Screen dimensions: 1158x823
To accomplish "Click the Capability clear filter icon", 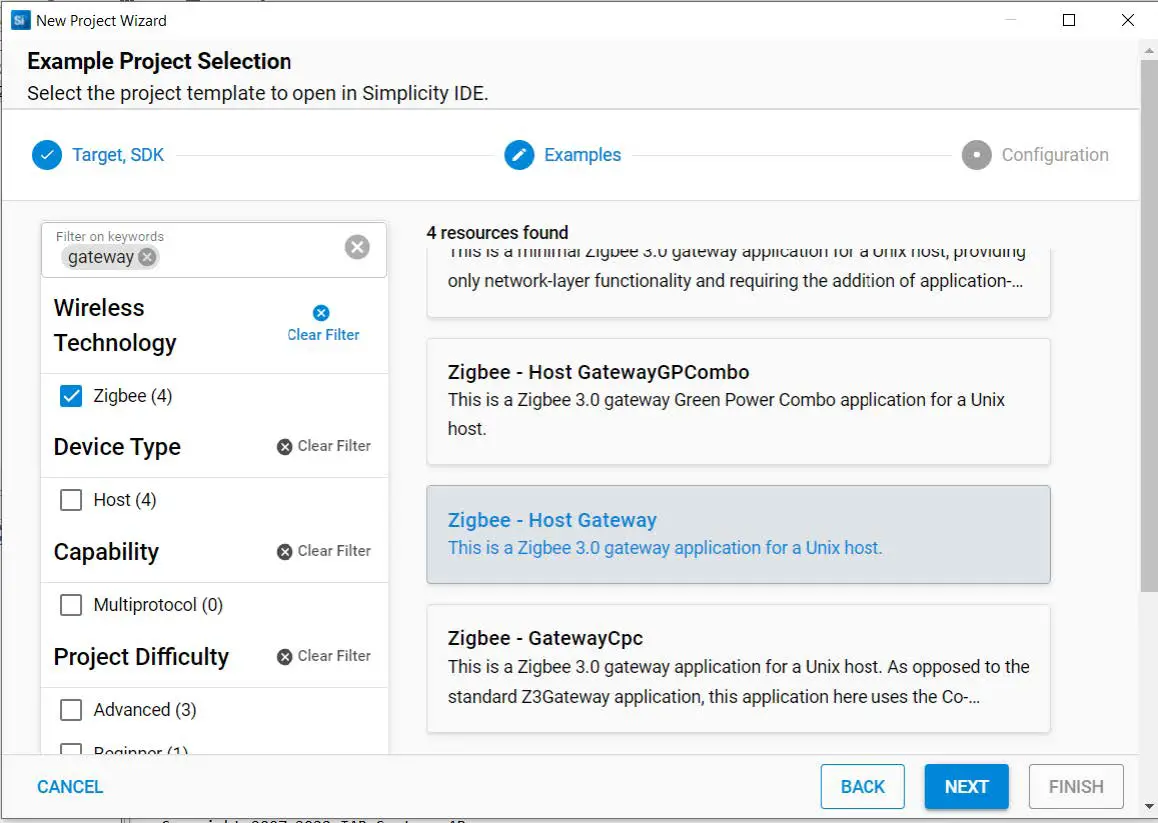I will [x=285, y=551].
